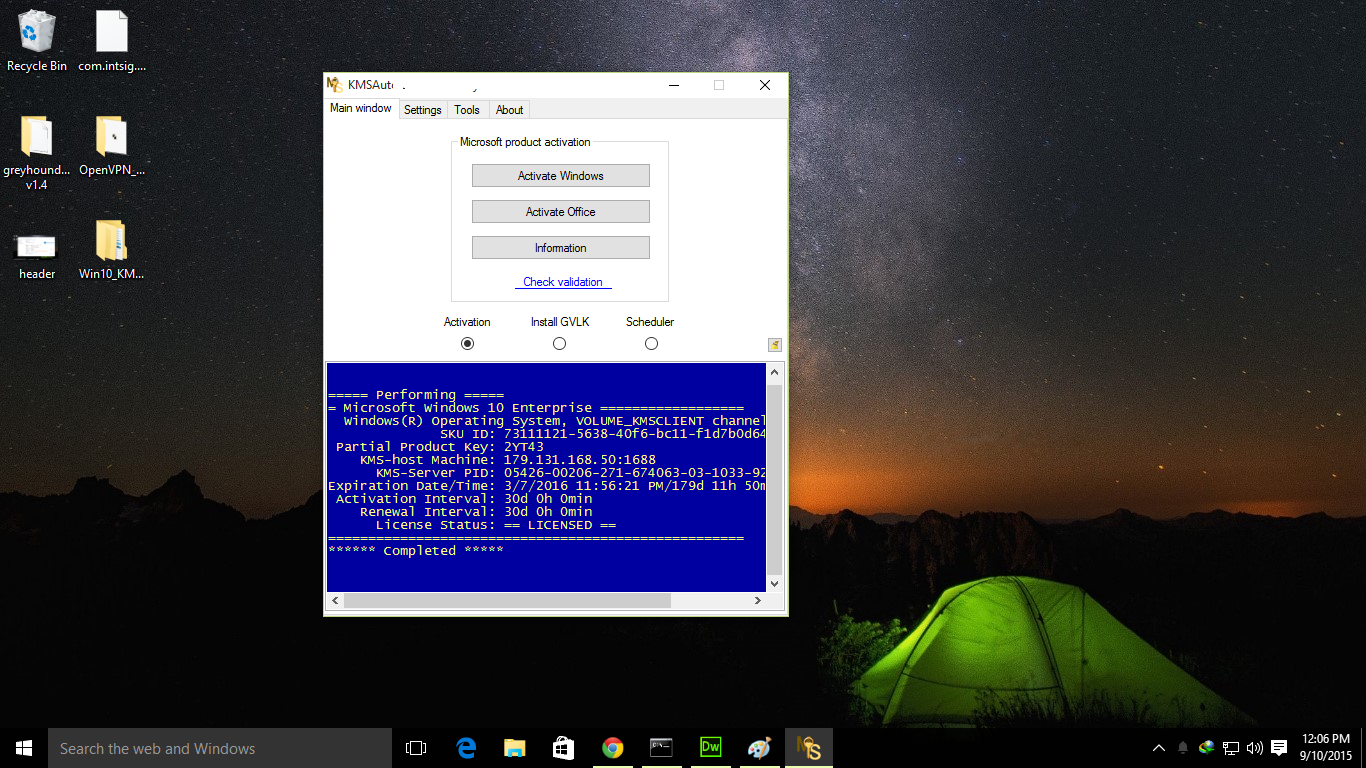Select the Activation mode radio button
This screenshot has width=1366, height=768.
click(x=467, y=343)
